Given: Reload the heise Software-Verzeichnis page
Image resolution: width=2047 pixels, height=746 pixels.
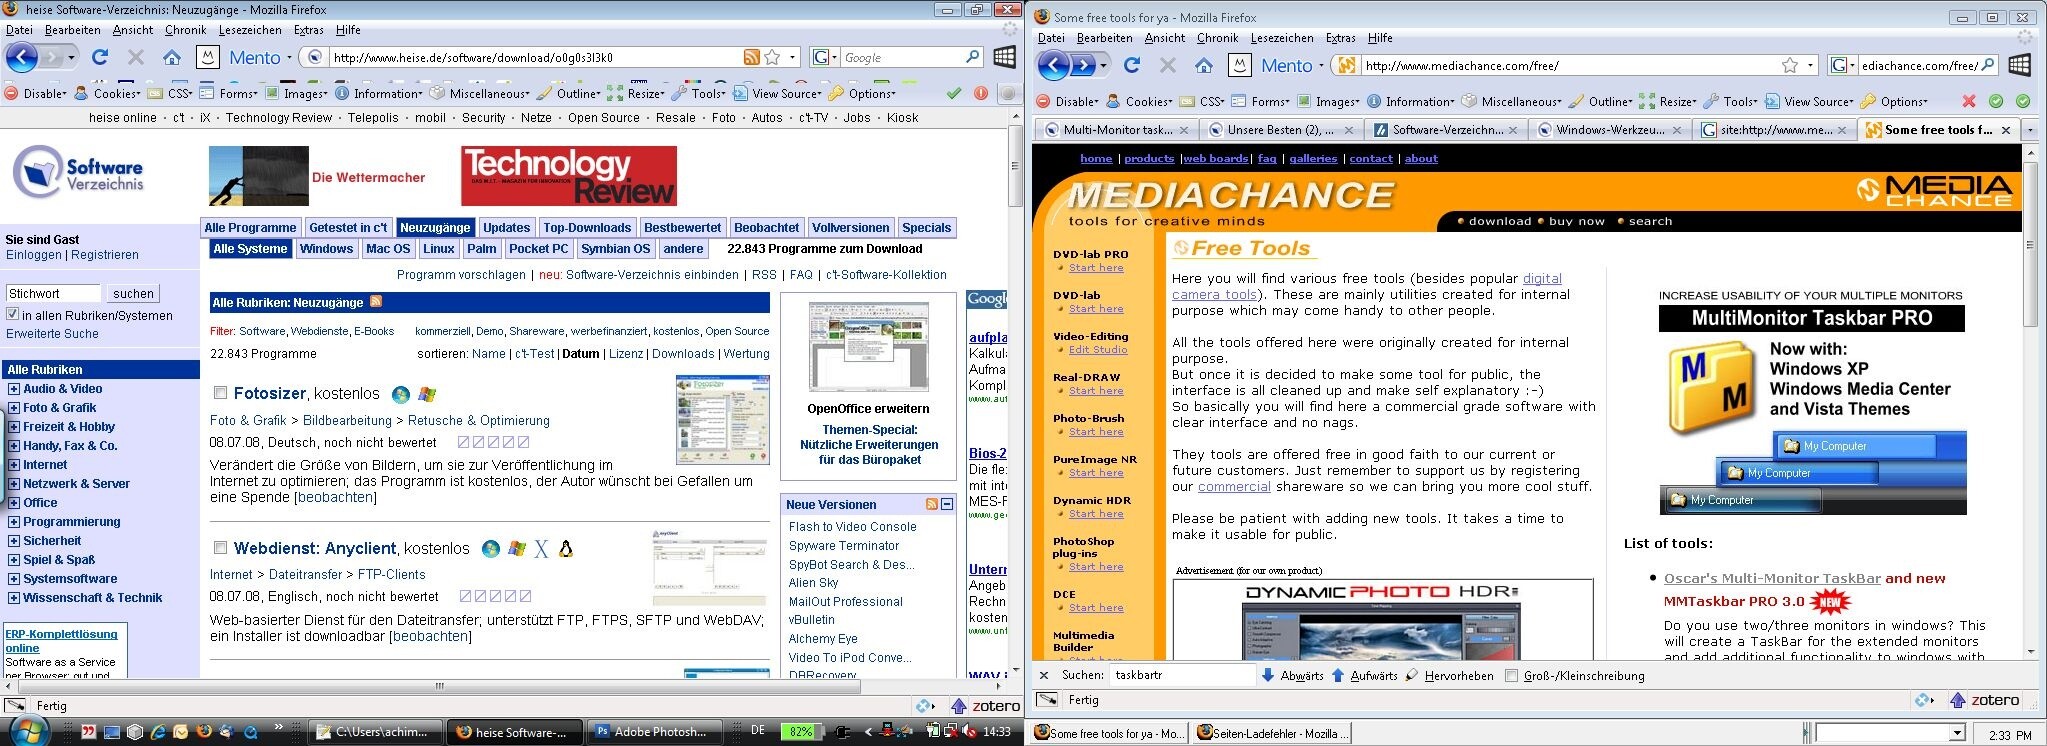Looking at the screenshot, I should (x=99, y=57).
